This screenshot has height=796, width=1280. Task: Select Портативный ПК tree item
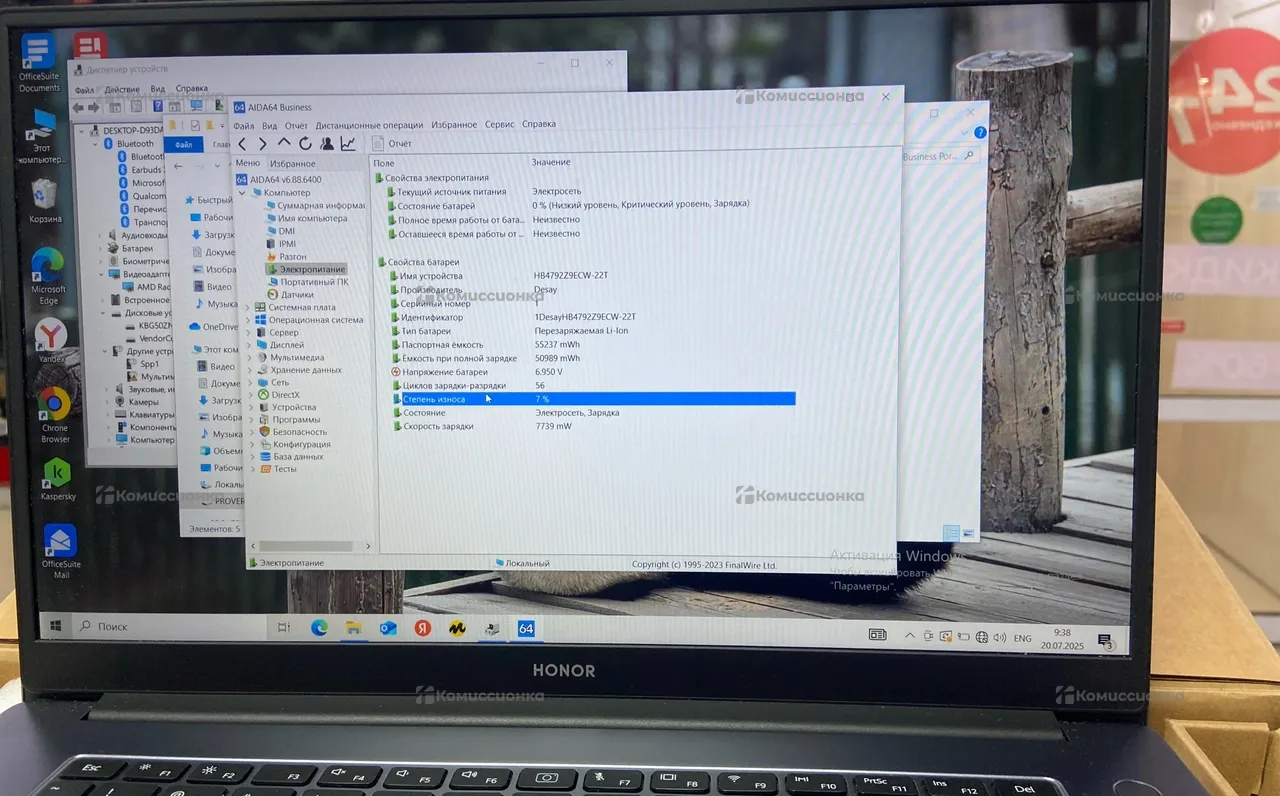[307, 282]
